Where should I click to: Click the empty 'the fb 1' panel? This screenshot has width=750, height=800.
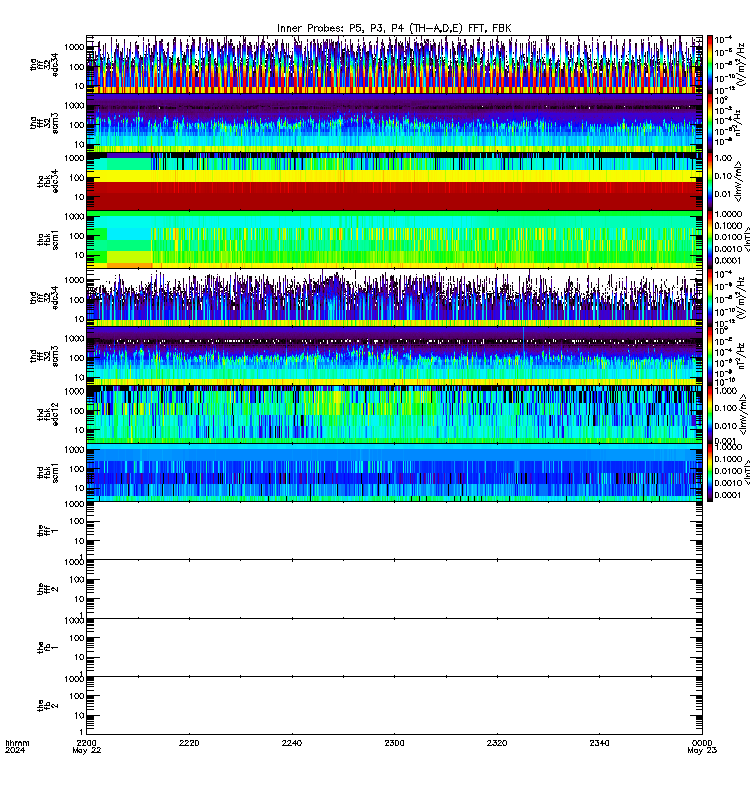(394, 647)
